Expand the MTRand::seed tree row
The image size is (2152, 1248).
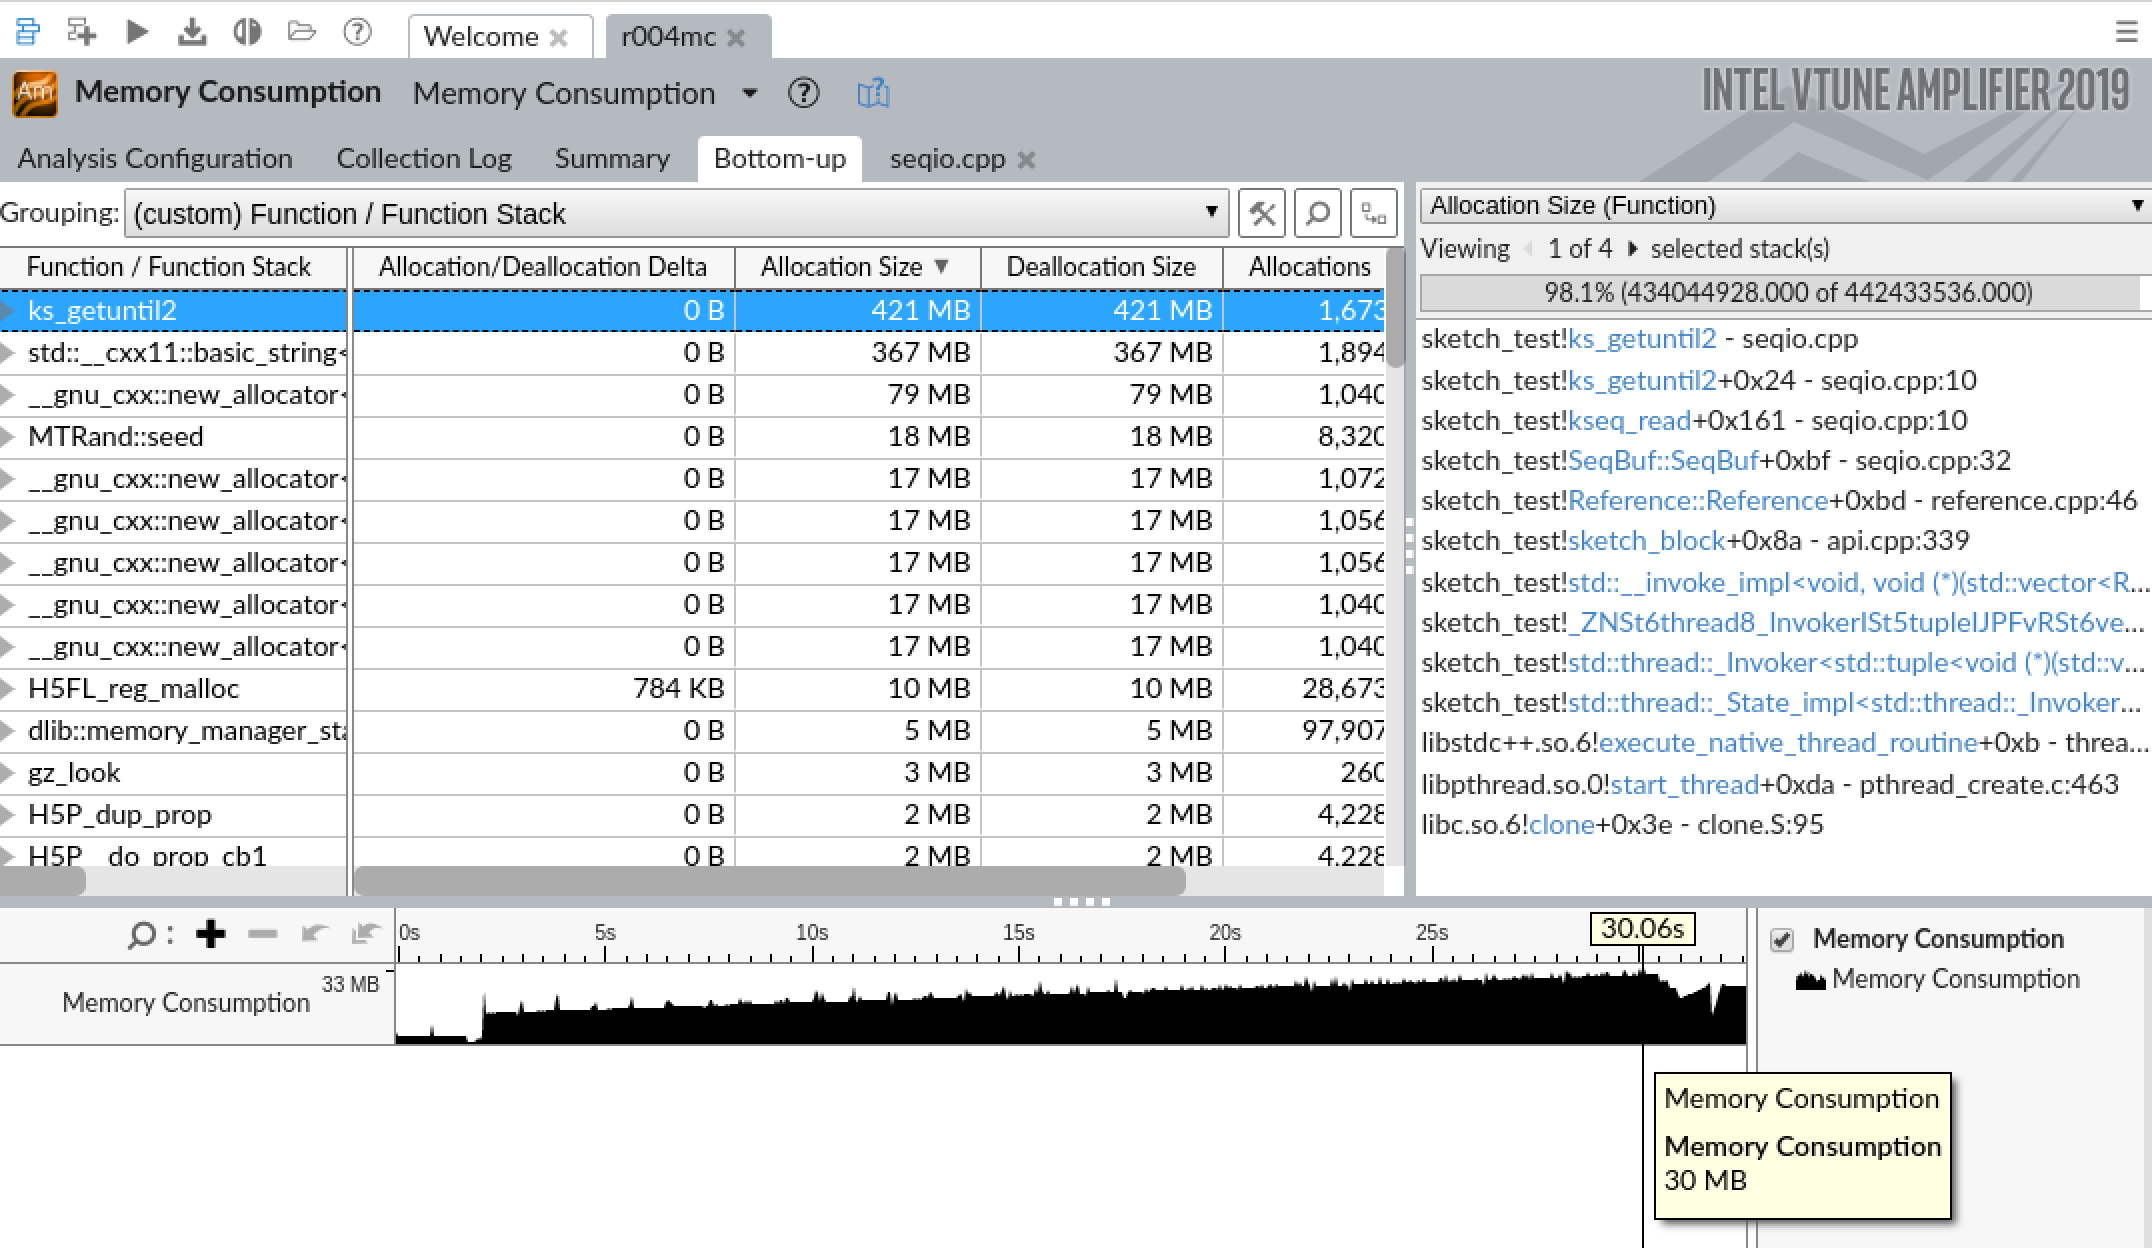[x=10, y=437]
